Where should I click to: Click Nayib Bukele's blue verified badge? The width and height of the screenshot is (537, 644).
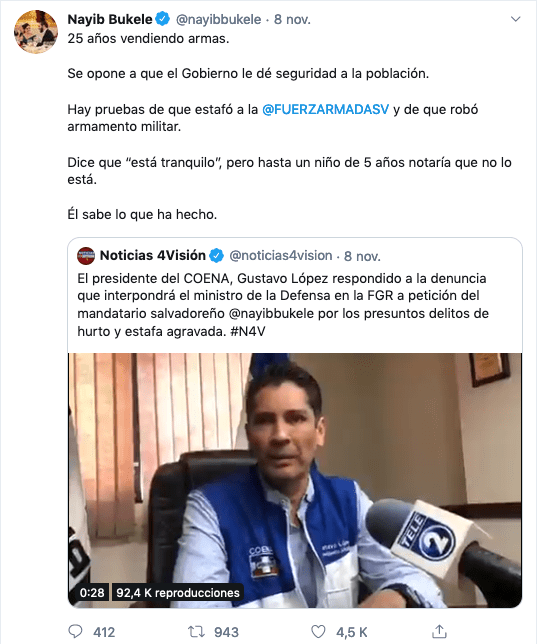[x=163, y=19]
